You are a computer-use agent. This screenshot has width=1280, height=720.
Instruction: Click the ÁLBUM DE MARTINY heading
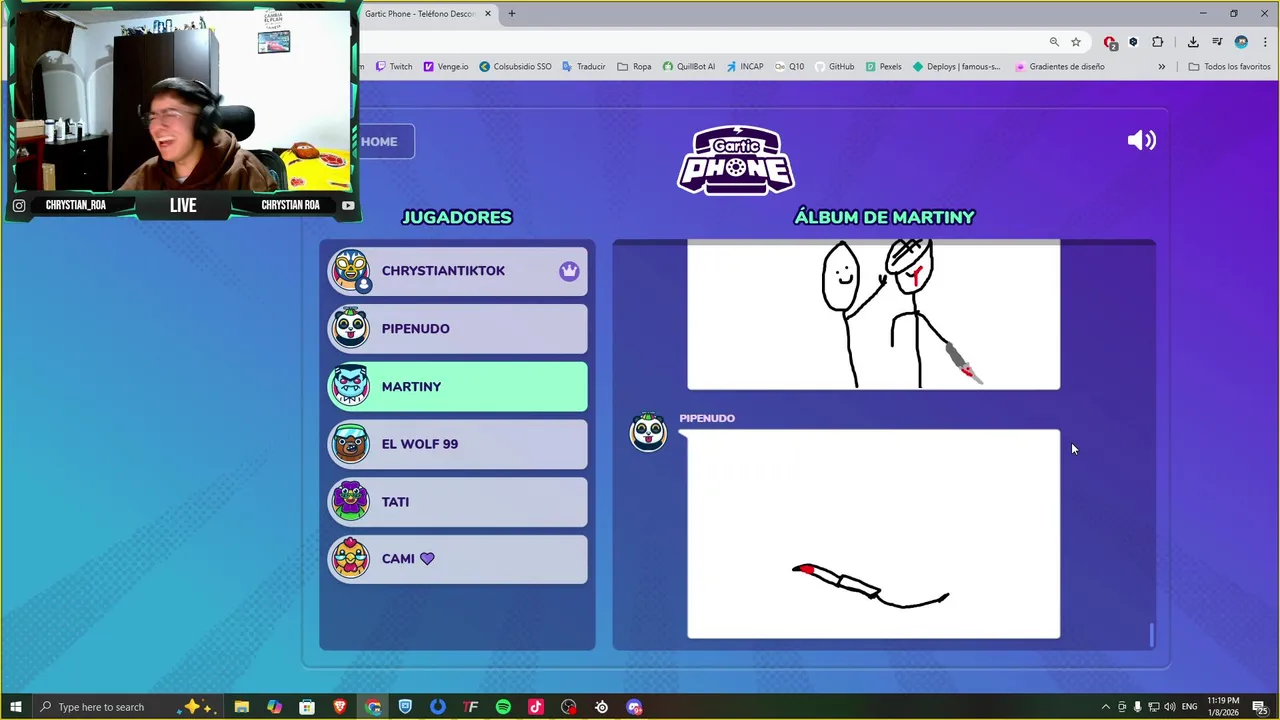point(884,217)
